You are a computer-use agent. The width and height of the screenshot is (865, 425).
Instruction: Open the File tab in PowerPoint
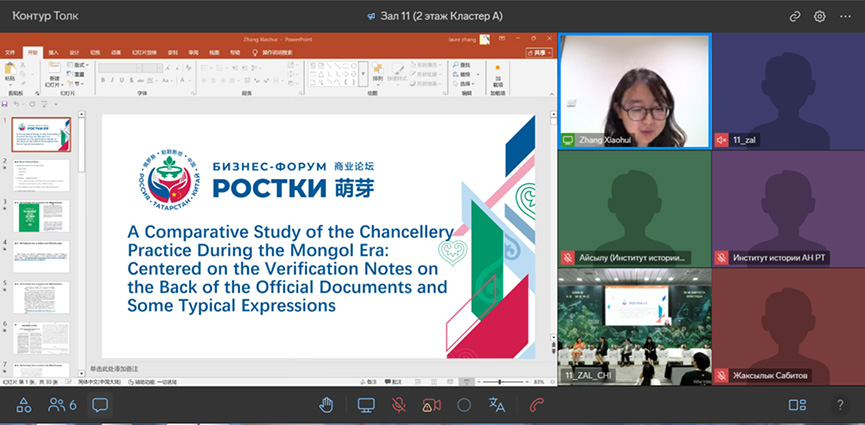[x=10, y=52]
